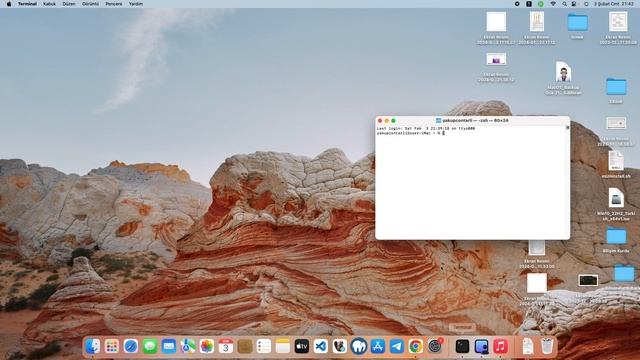This screenshot has height=360, width=640.
Task: Launch Apple TV from the dock
Action: tap(302, 346)
